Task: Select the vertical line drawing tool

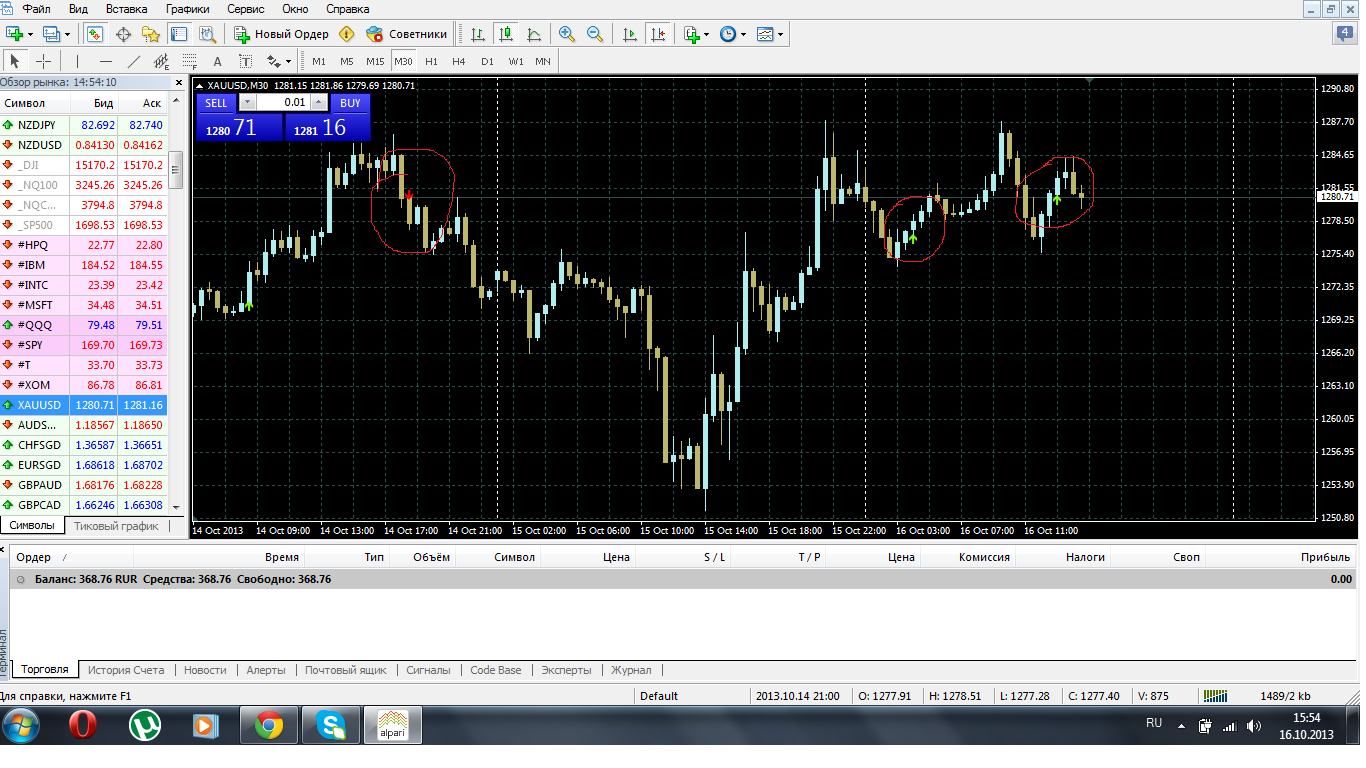Action: click(77, 61)
